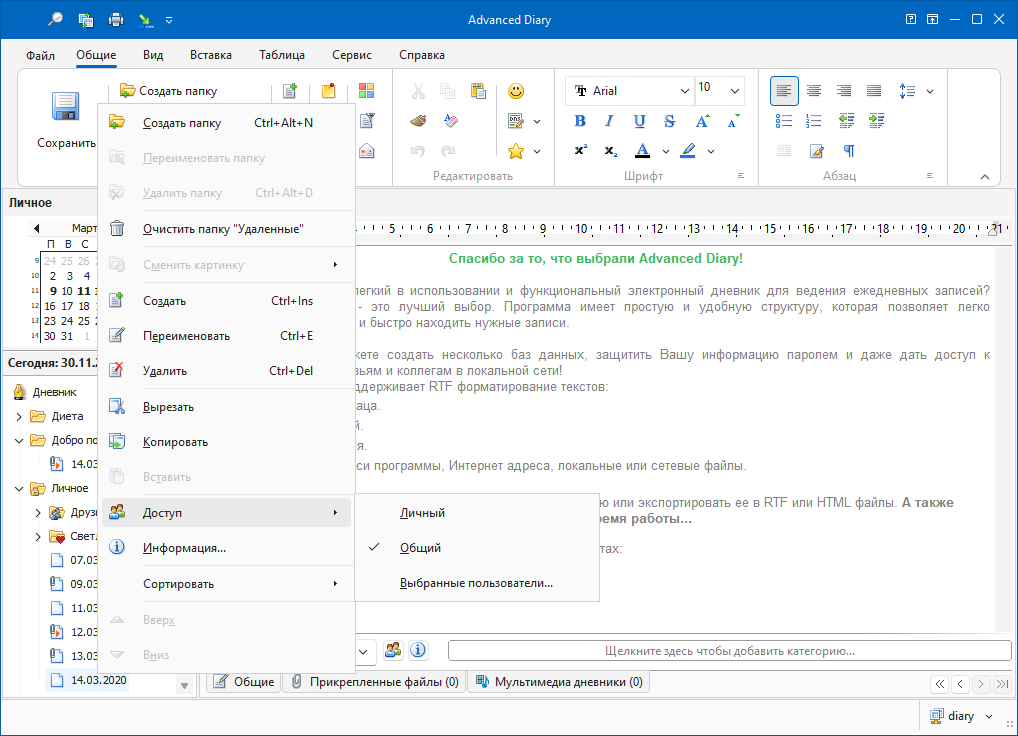Switch to the Вставка ribbon tab

pos(211,55)
